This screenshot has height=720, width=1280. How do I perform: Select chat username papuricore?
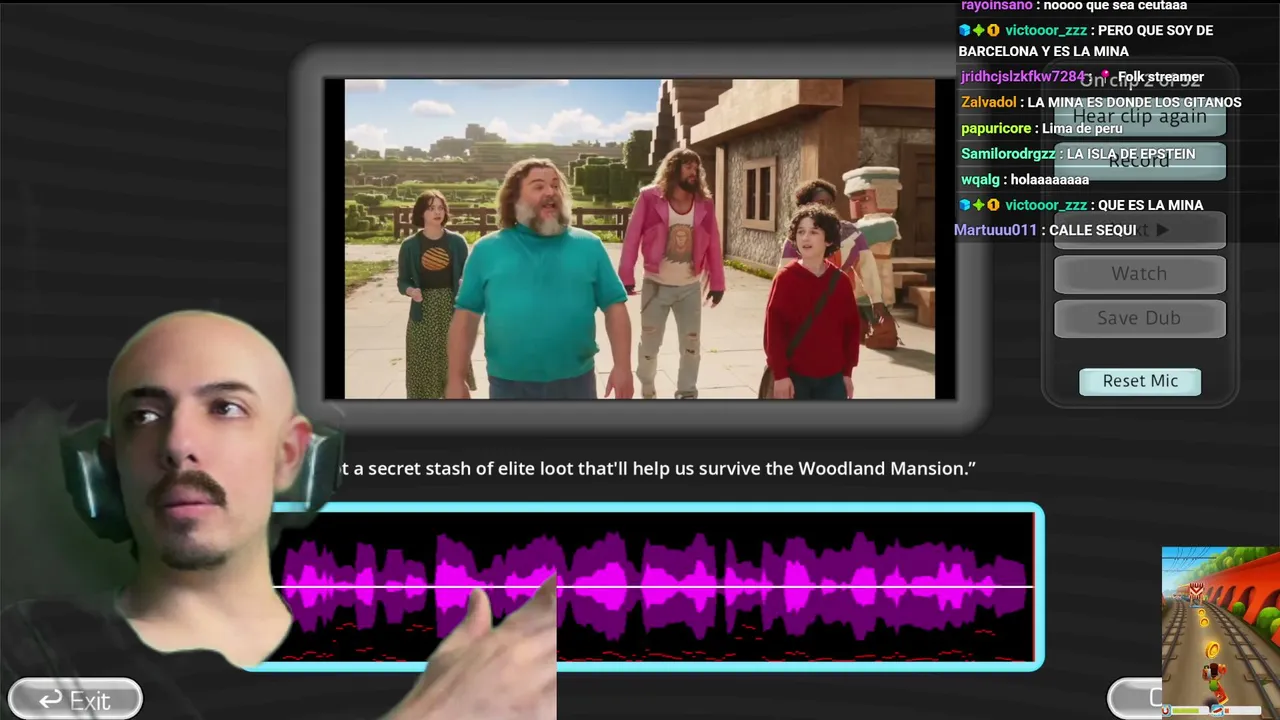pyautogui.click(x=996, y=128)
